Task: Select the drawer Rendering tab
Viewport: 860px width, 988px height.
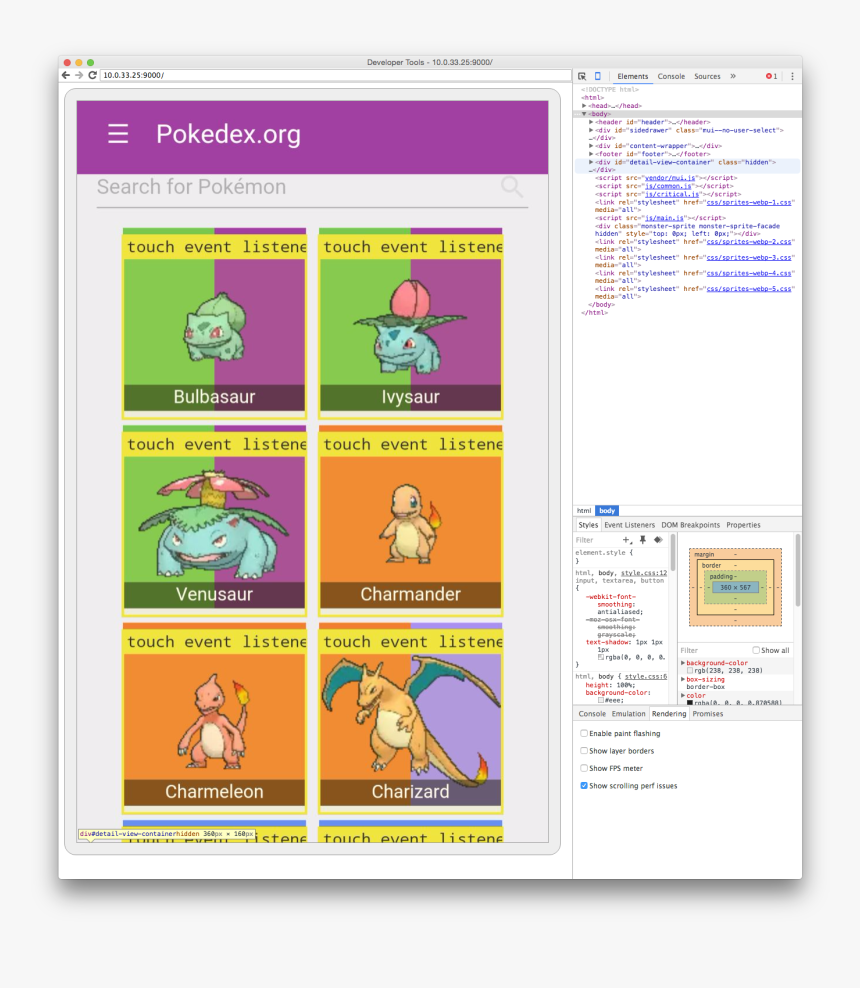Action: pyautogui.click(x=668, y=714)
